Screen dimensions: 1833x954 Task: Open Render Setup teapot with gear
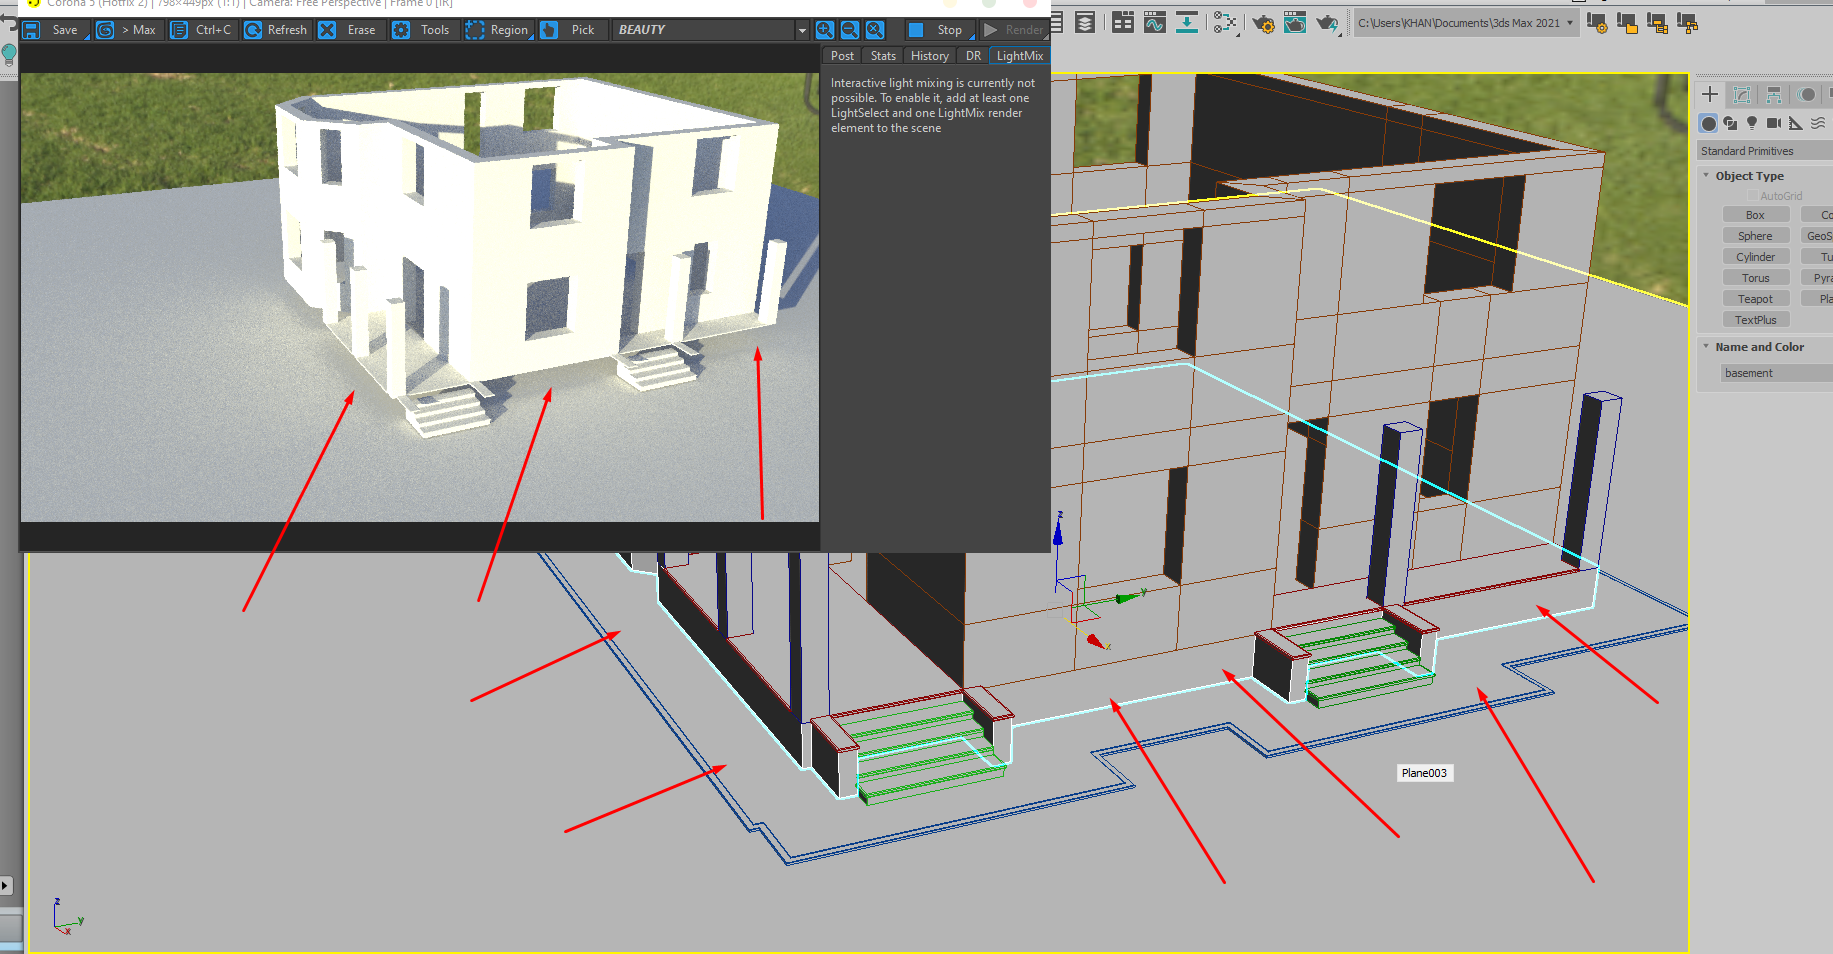[x=1263, y=22]
